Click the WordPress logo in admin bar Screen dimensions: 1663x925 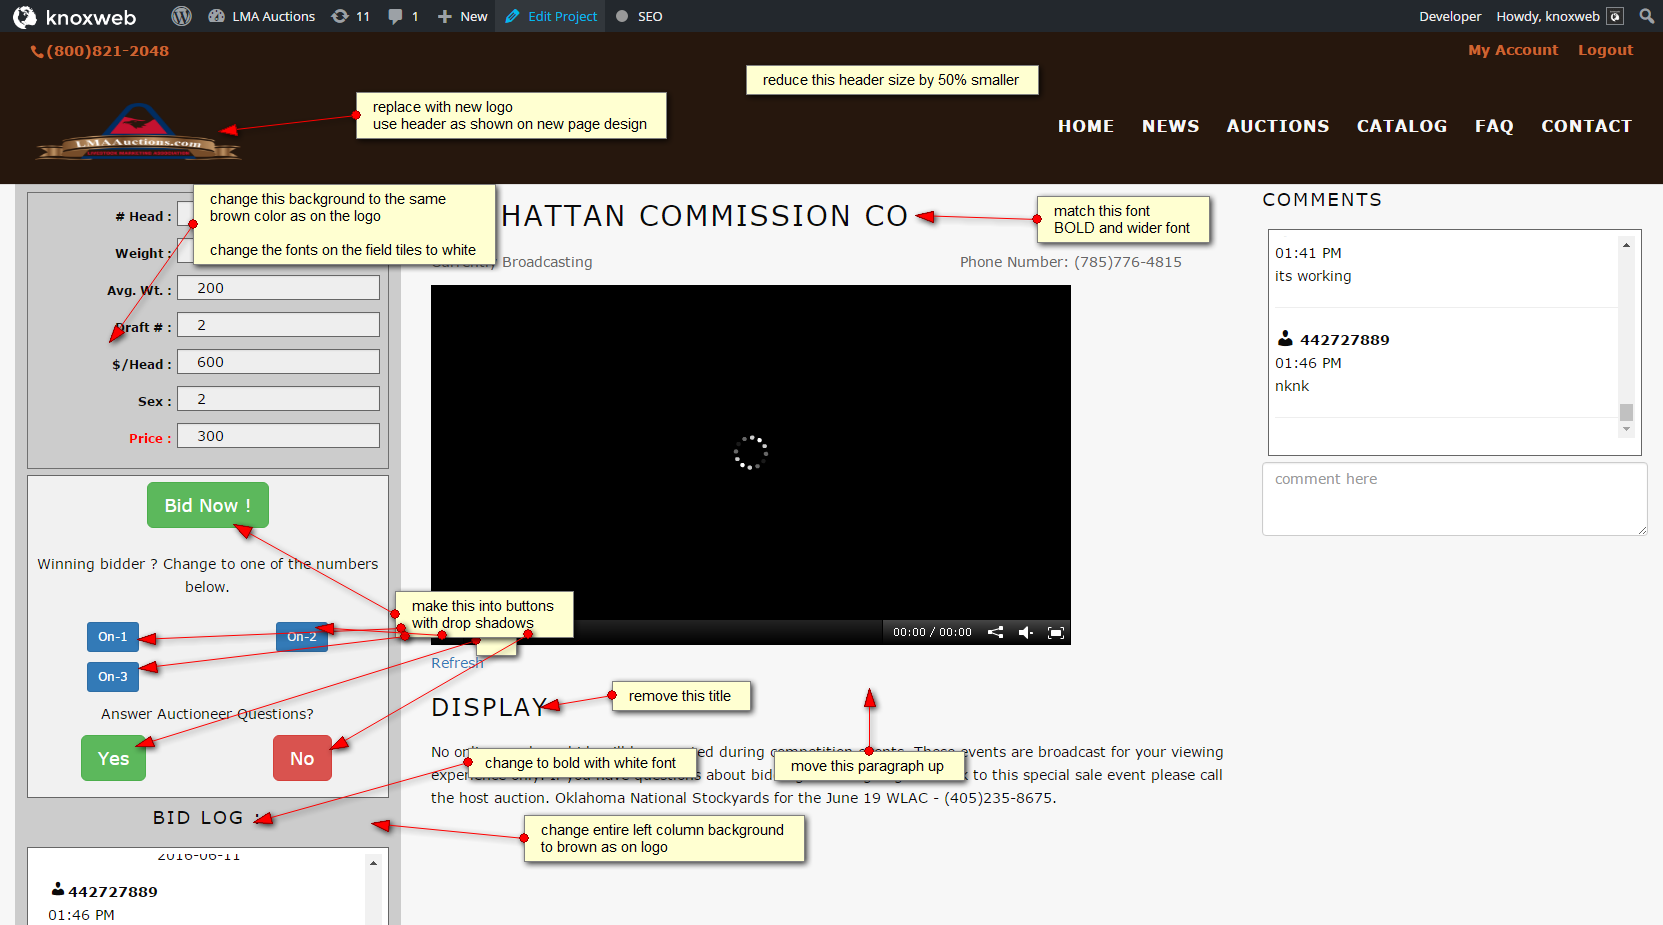point(181,16)
